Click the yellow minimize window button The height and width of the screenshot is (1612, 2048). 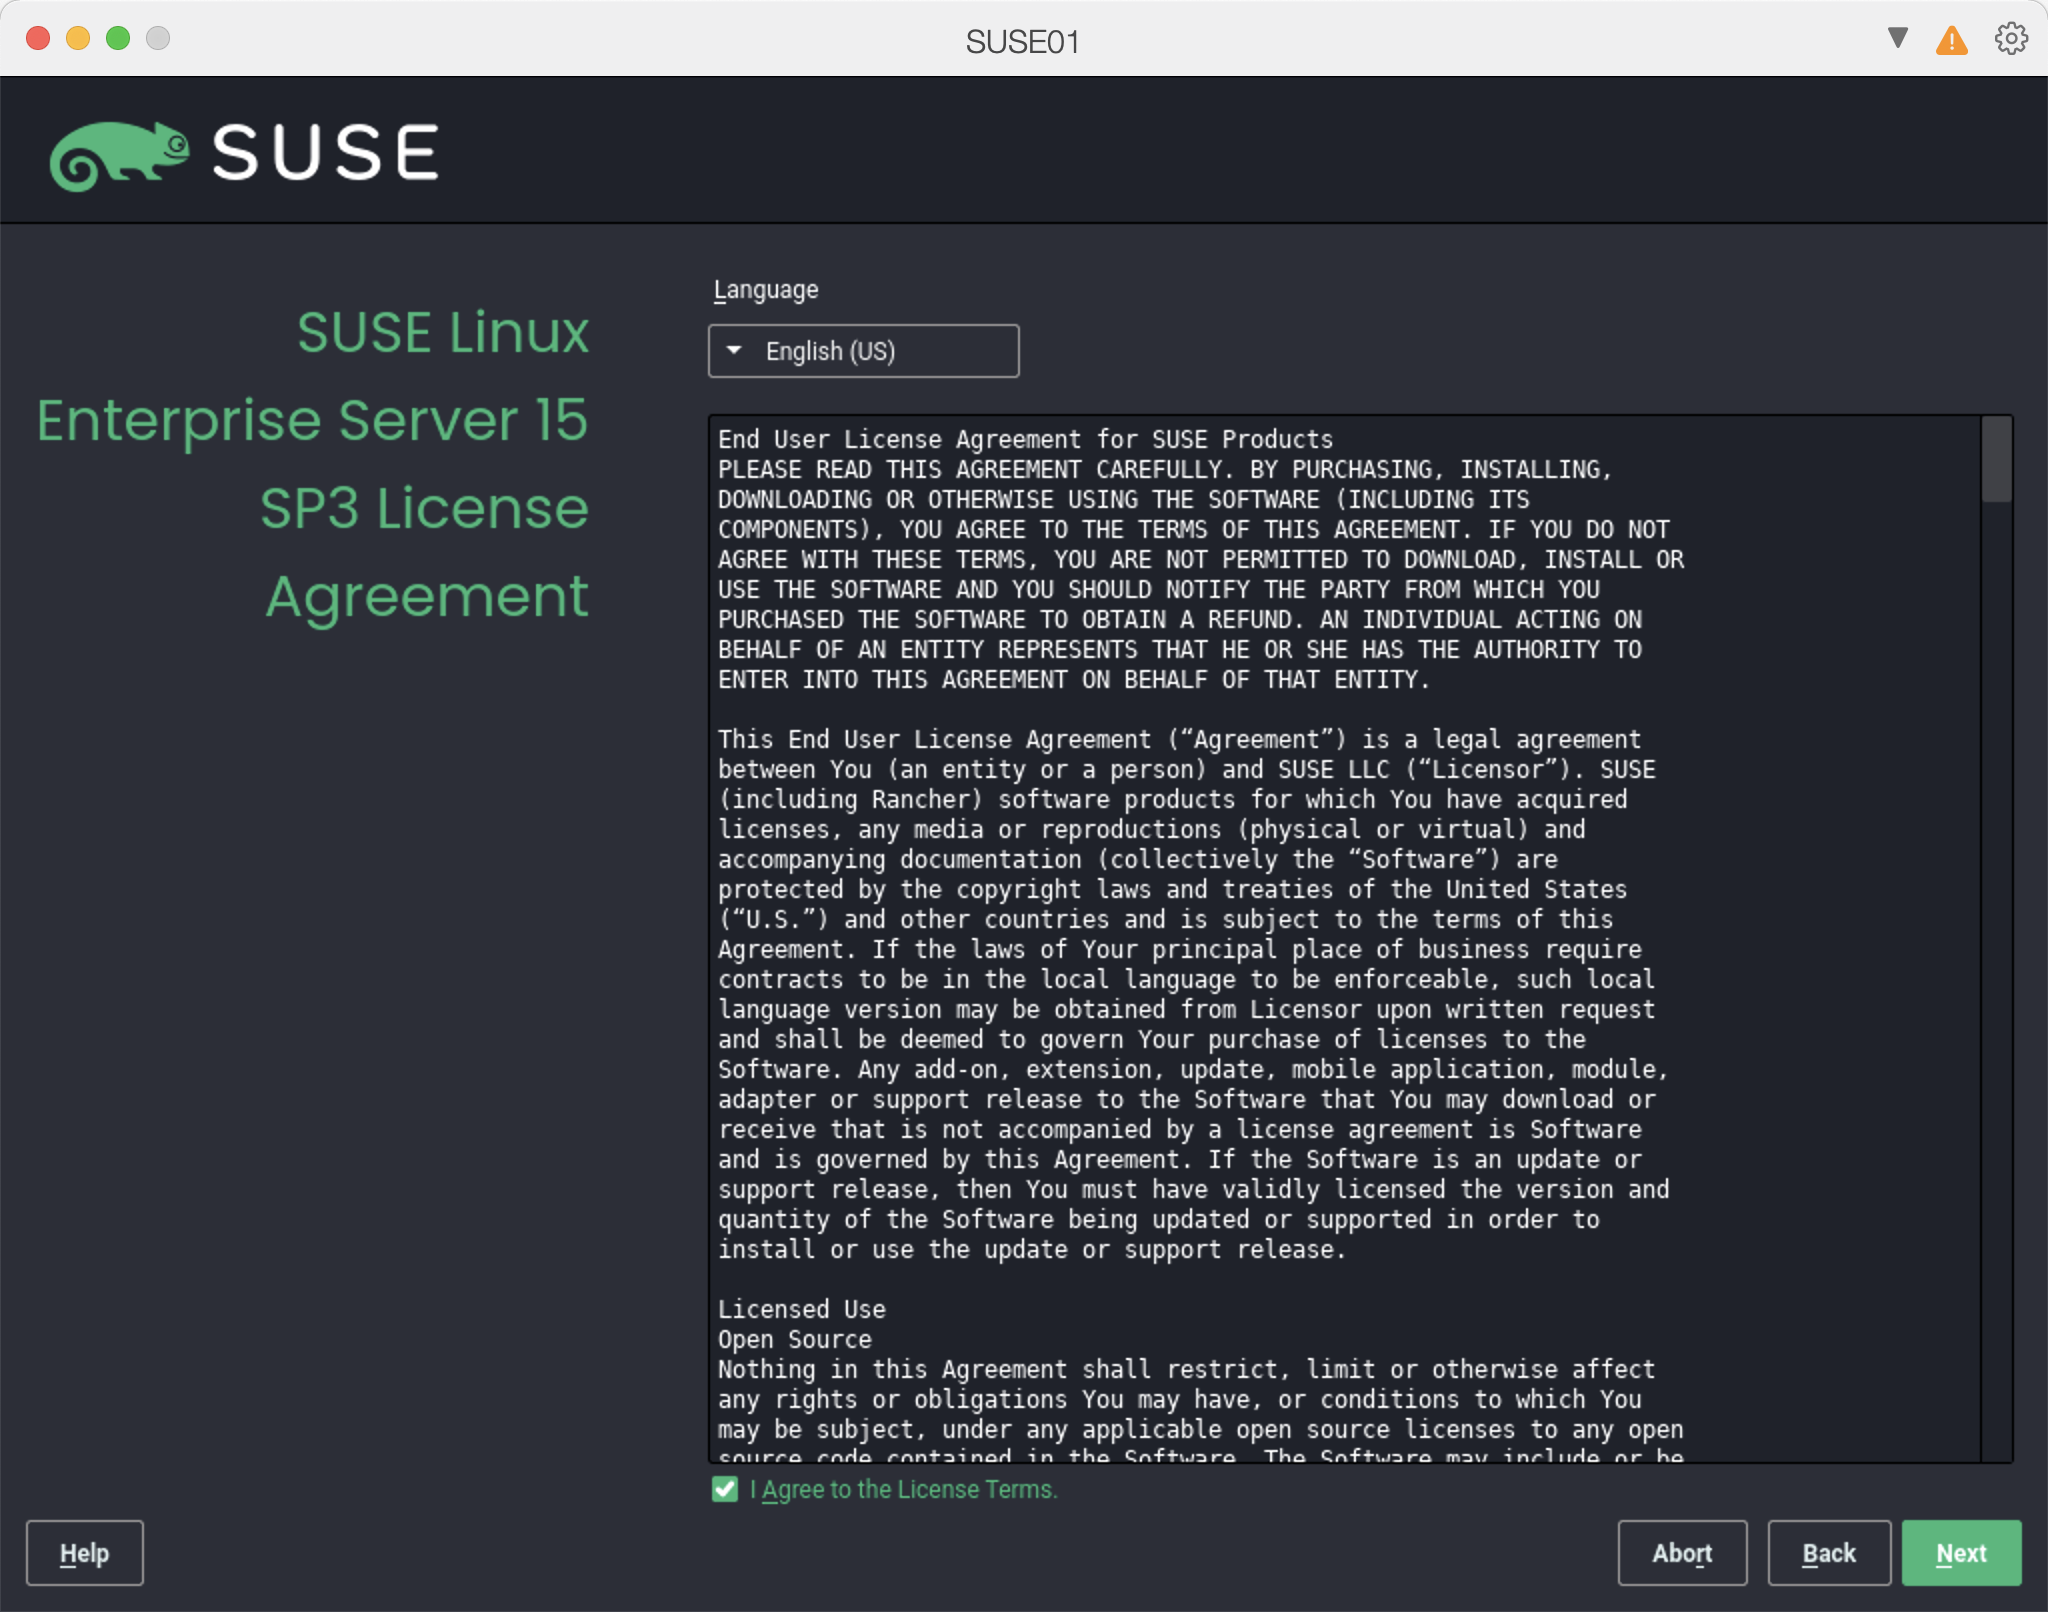(x=78, y=38)
